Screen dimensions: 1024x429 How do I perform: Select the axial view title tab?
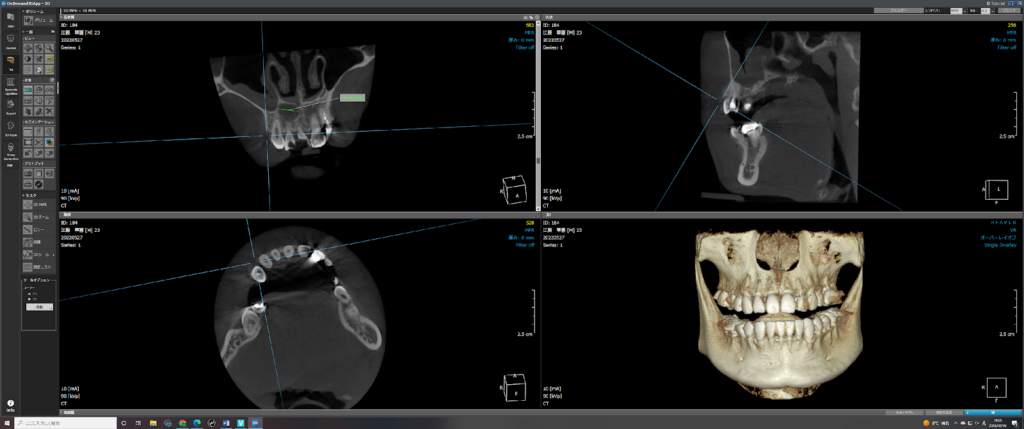point(68,213)
